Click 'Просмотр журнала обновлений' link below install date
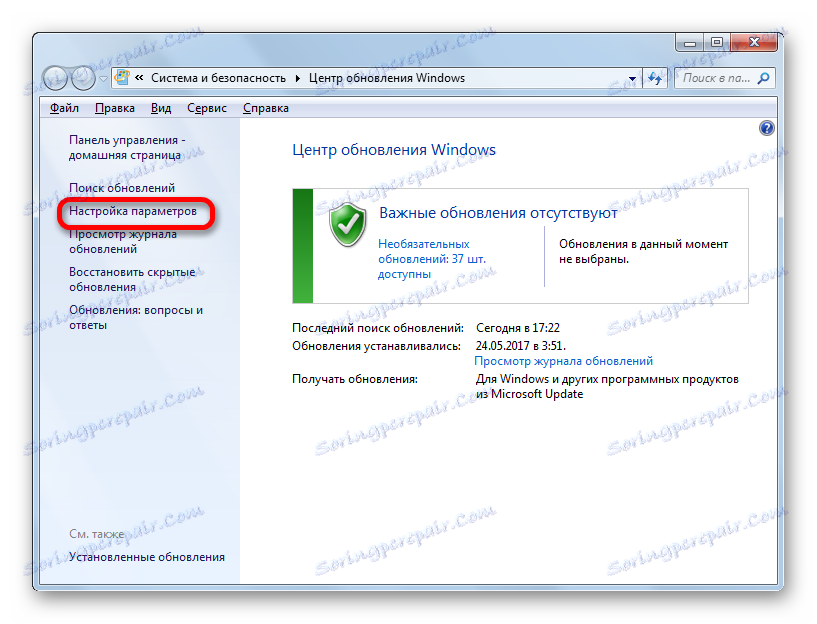 coord(563,361)
